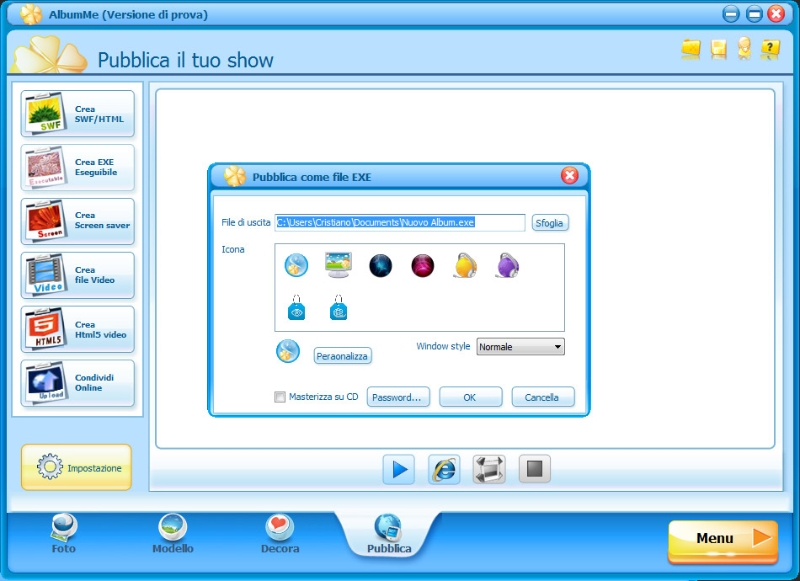Screen dimensions: 800x581
Task: Enable the Masterizza su CD checkbox
Action: [x=280, y=397]
